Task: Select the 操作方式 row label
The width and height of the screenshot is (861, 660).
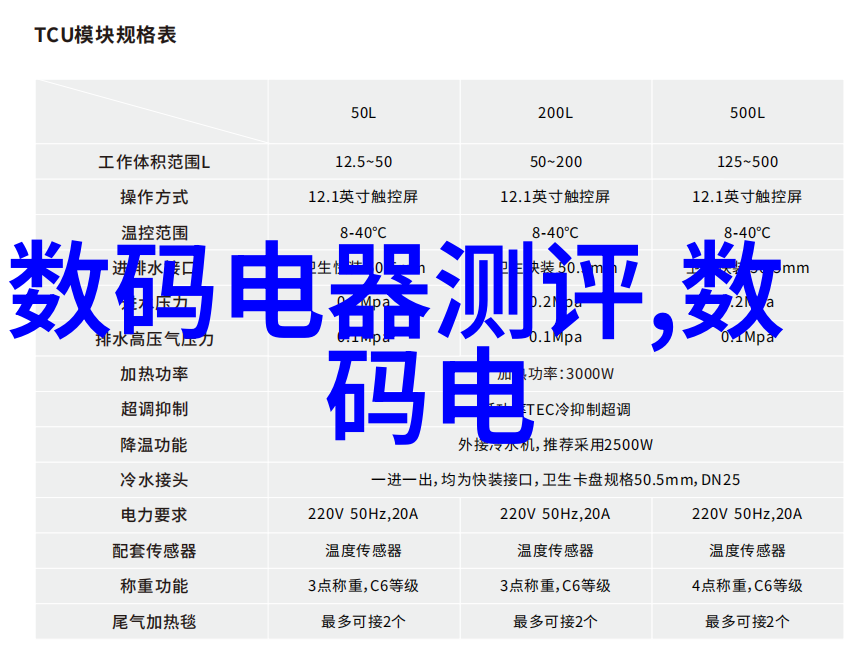Action: click(154, 197)
